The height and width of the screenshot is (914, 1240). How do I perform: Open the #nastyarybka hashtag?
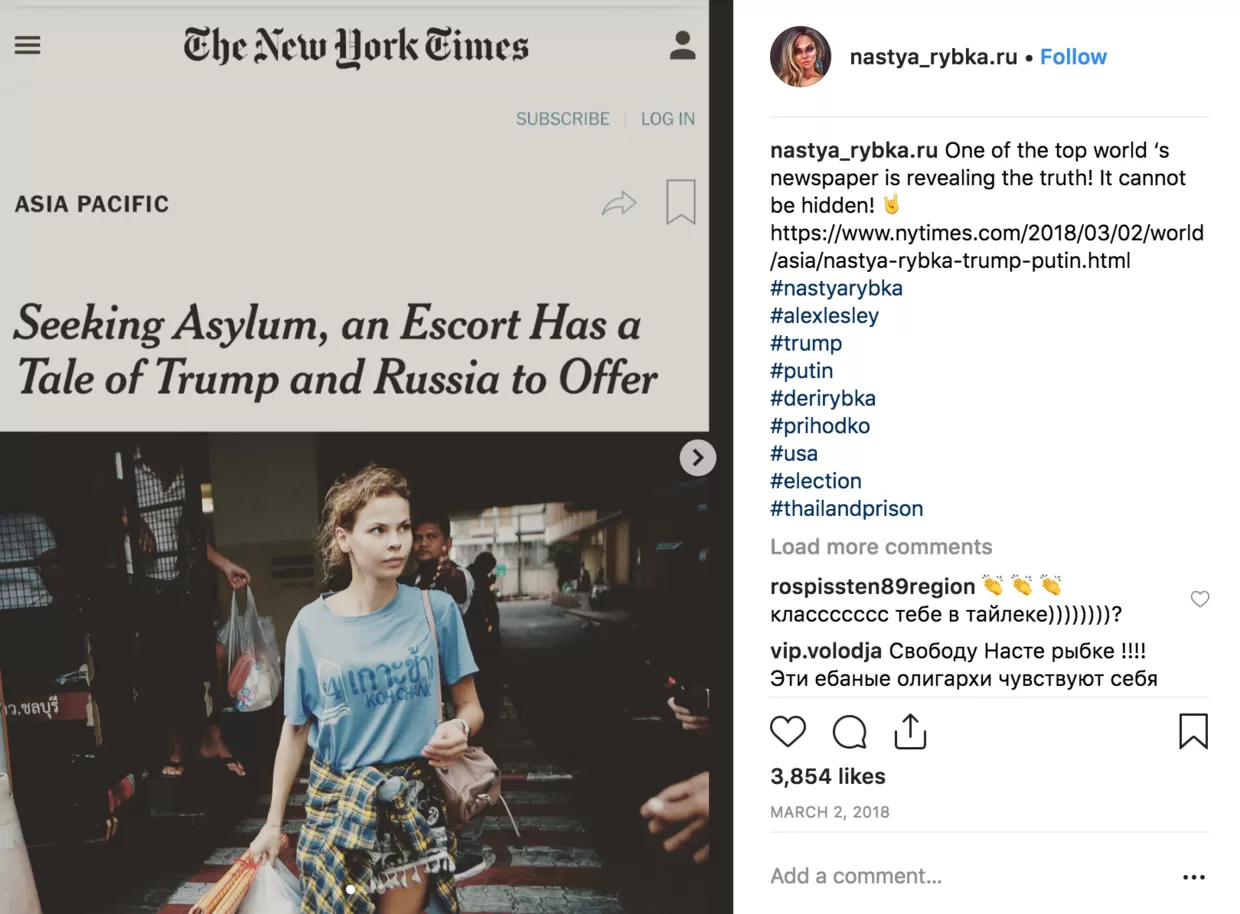tap(836, 288)
